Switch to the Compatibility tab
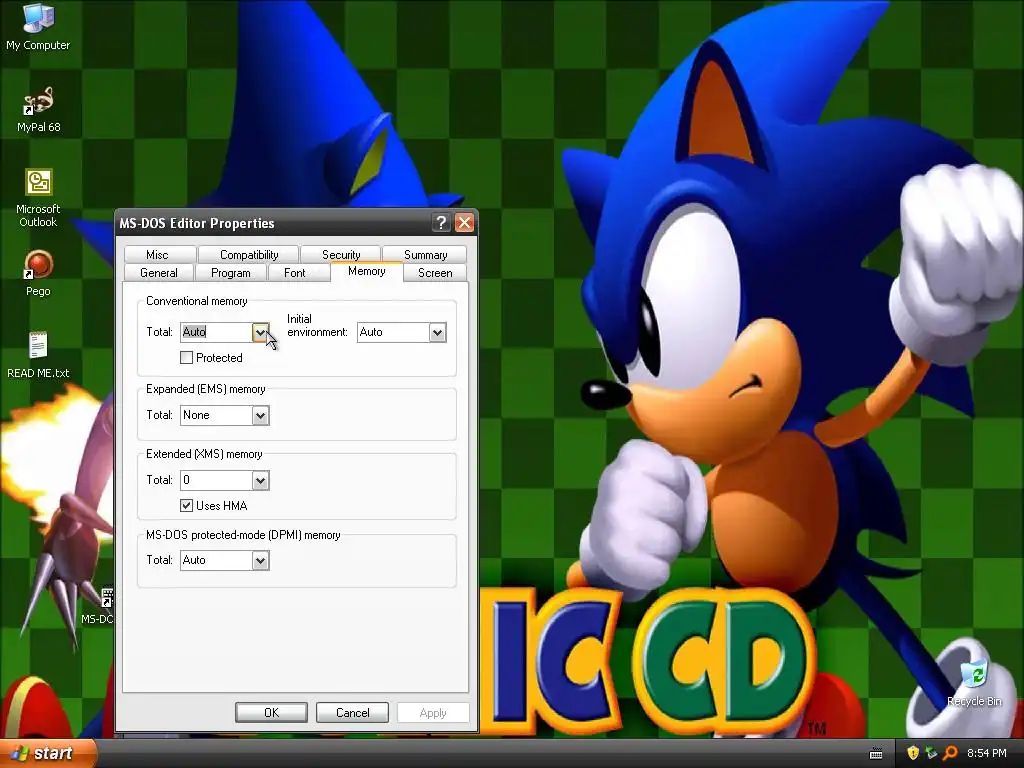Screen dimensions: 1024x768 (x=249, y=255)
